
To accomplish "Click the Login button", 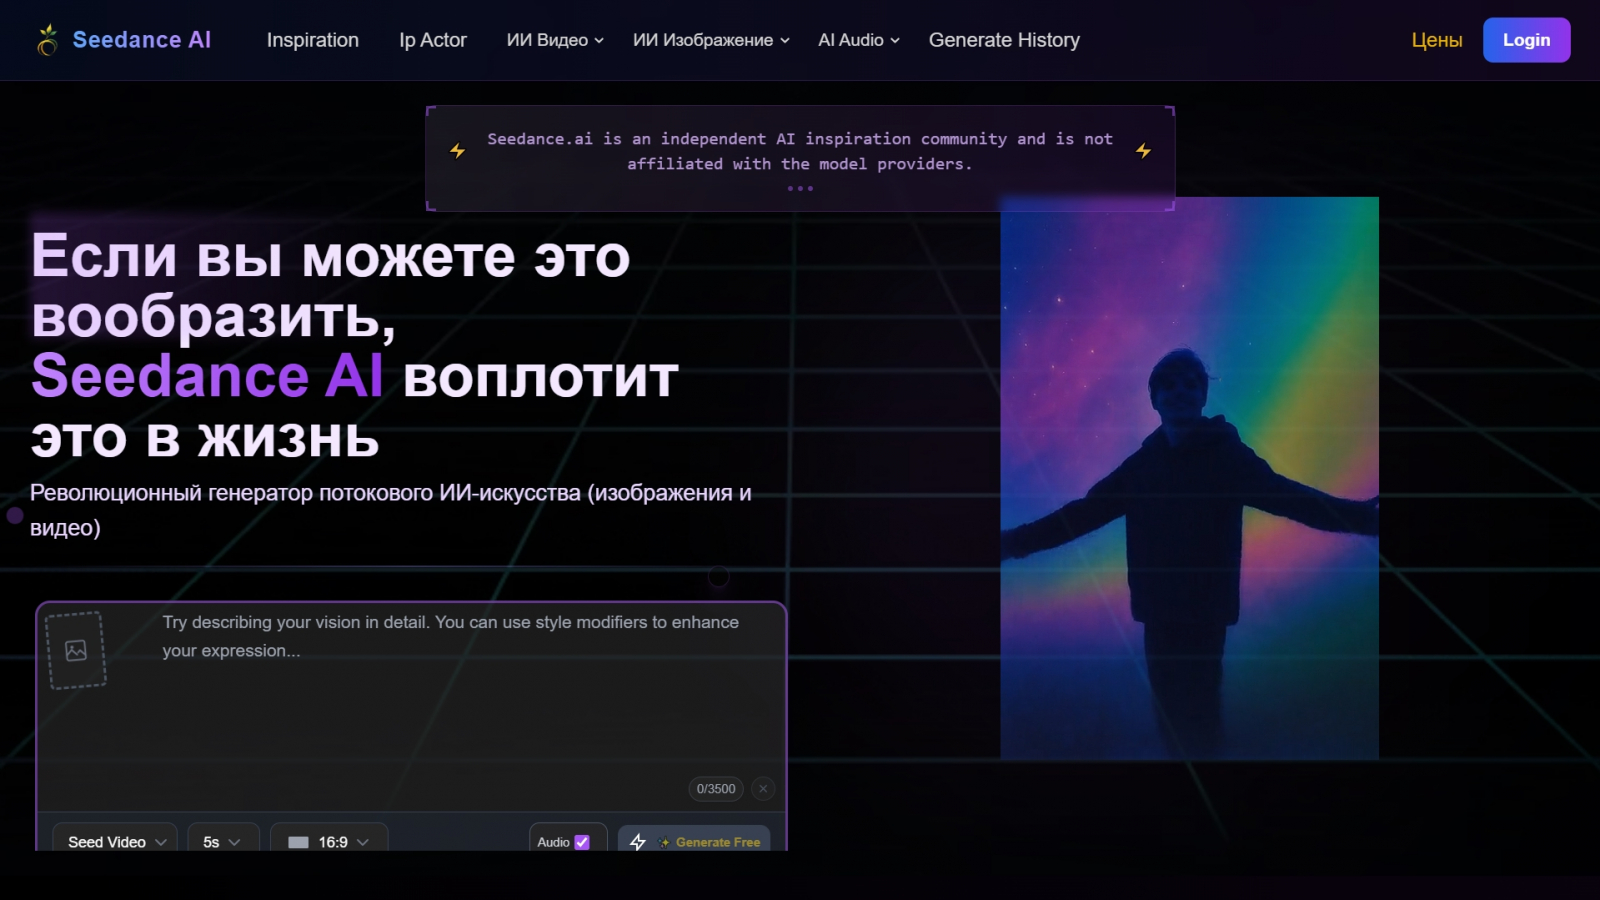I will 1526,40.
